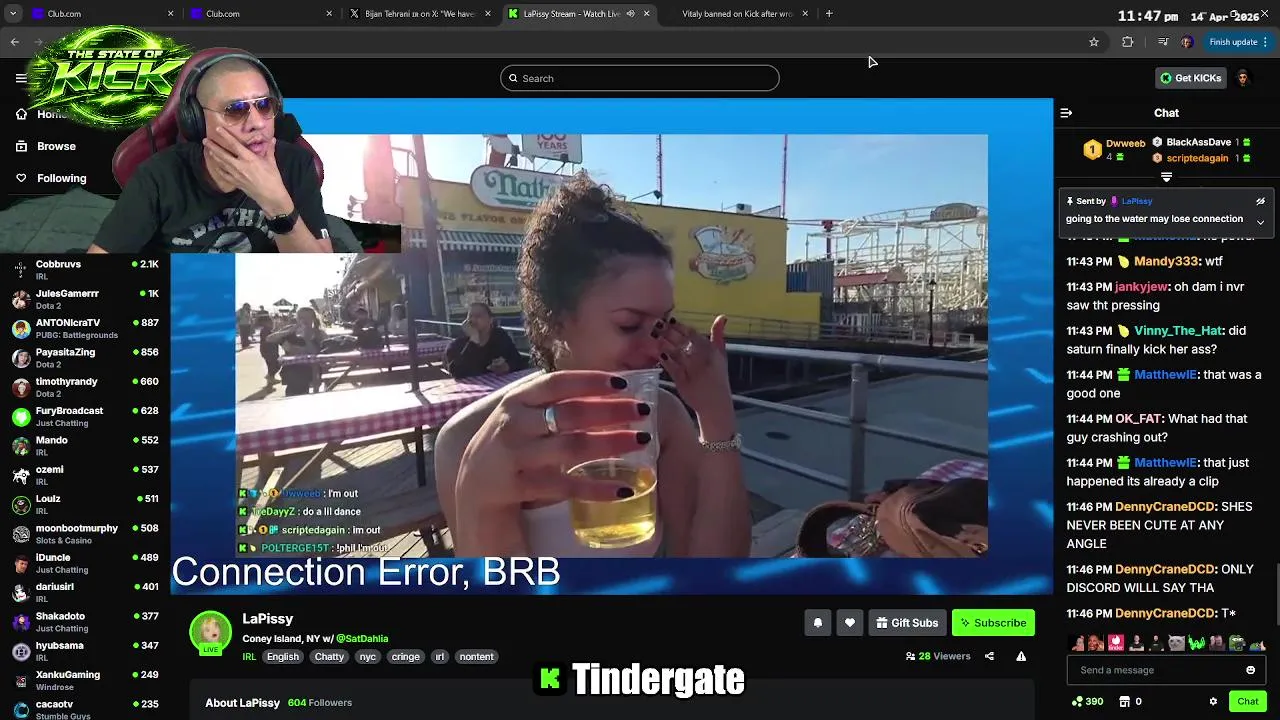Open ozemi channel in sidebar
This screenshot has height=720, width=1280.
point(85,475)
